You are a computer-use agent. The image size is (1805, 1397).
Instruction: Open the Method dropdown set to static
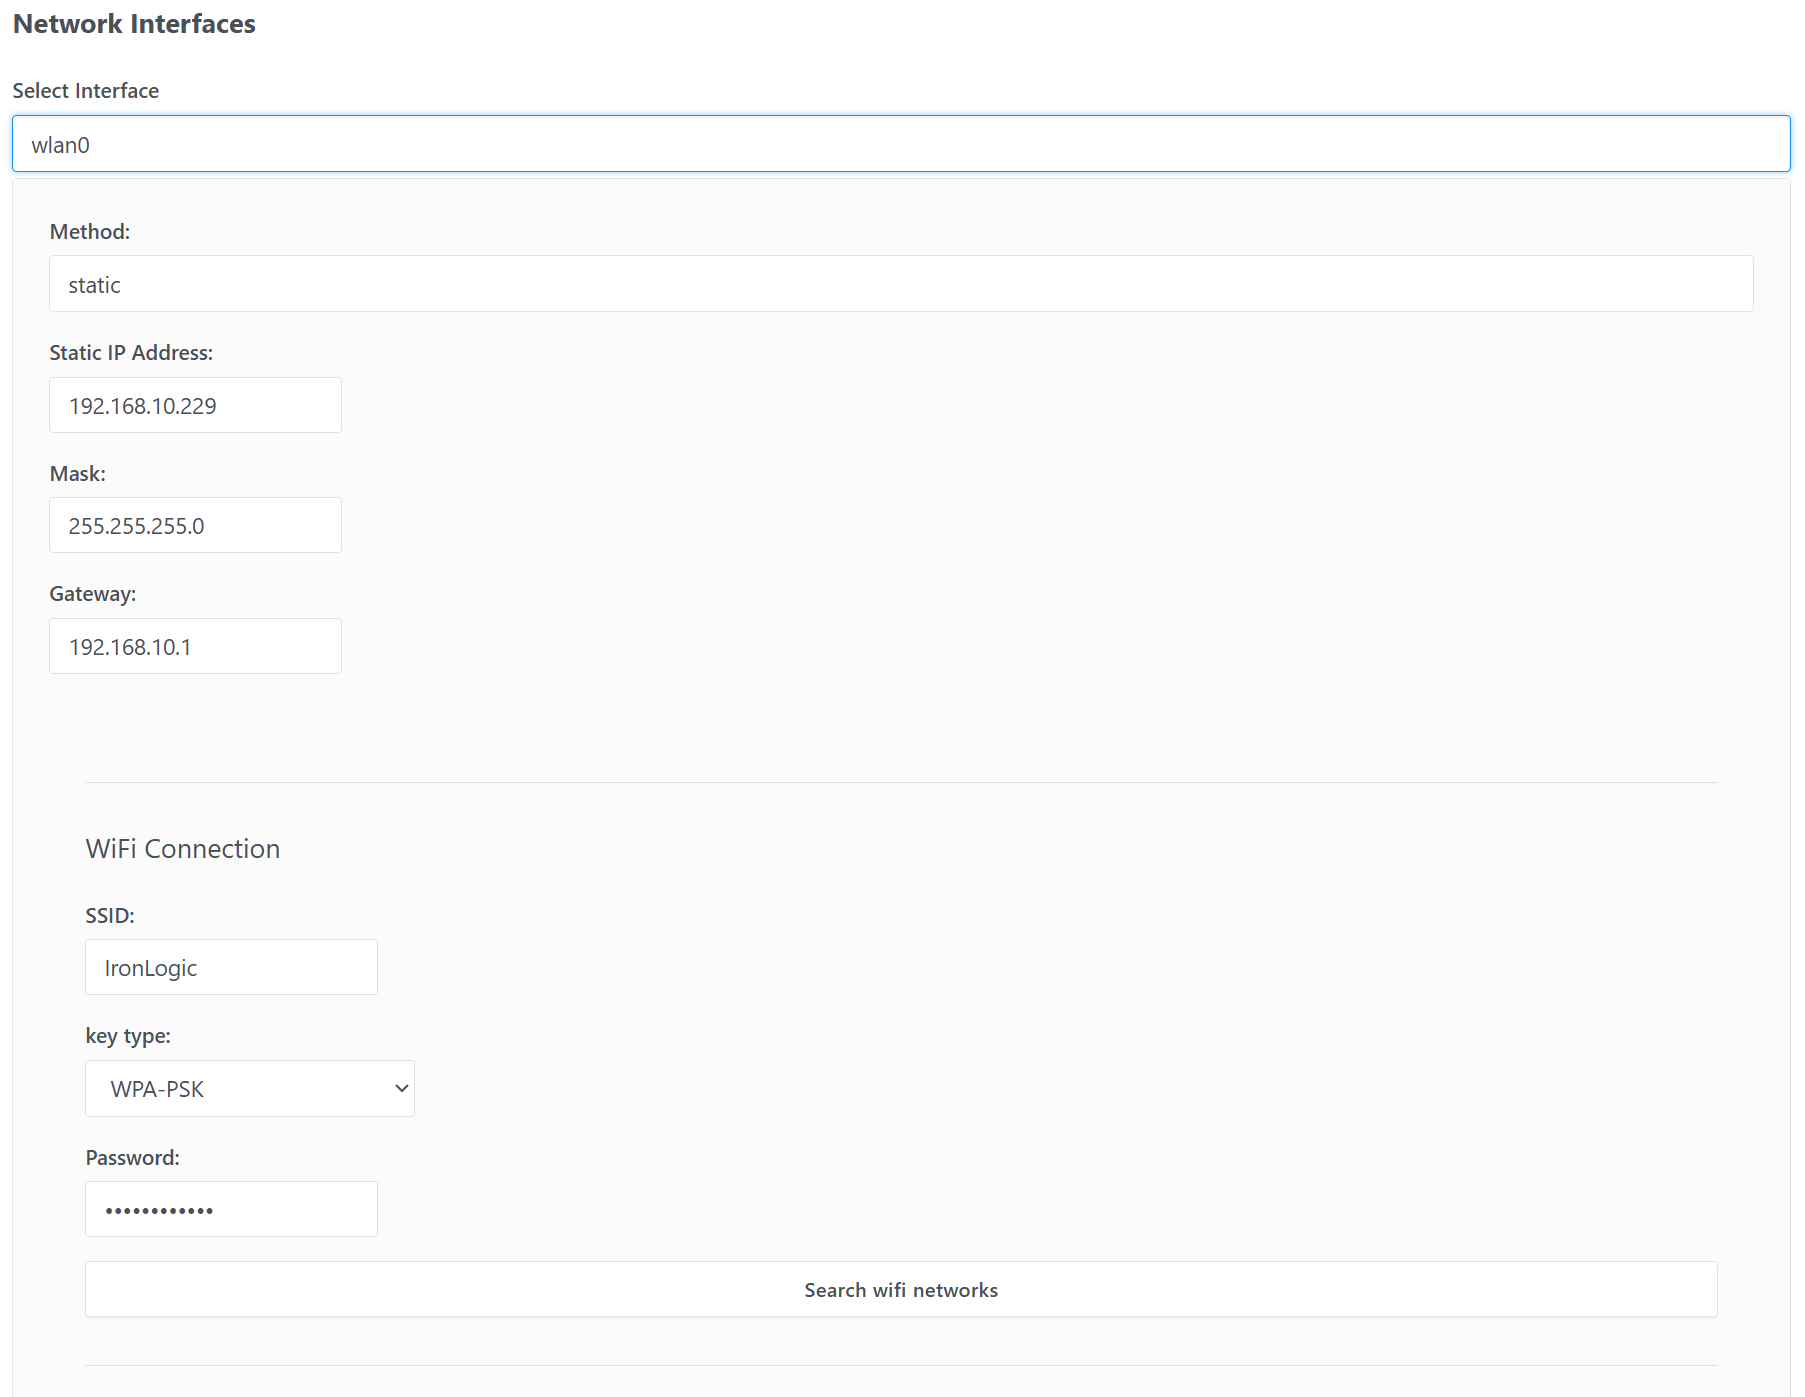pyautogui.click(x=900, y=284)
